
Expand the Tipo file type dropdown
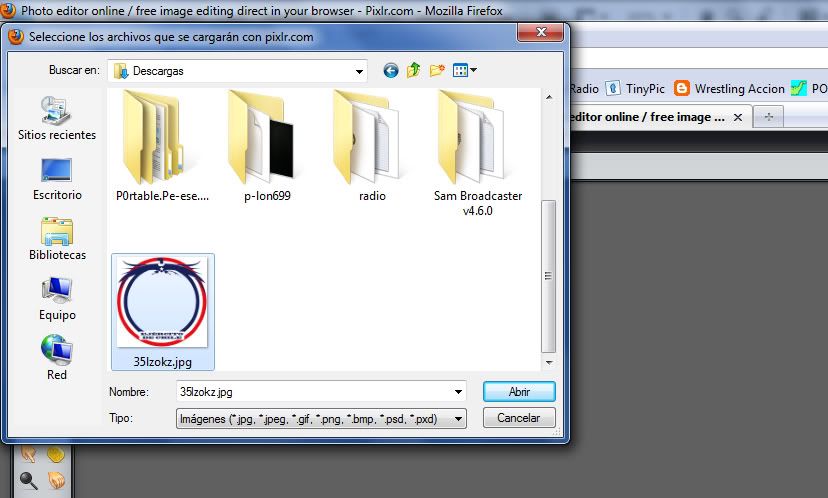point(458,418)
